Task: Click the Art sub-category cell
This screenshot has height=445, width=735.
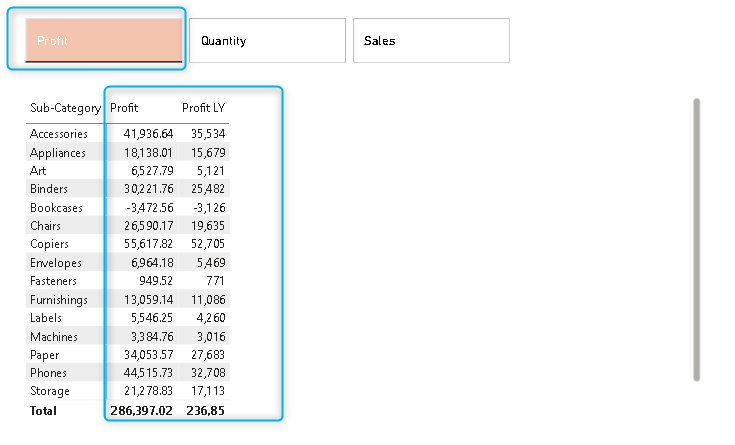Action: coord(38,171)
